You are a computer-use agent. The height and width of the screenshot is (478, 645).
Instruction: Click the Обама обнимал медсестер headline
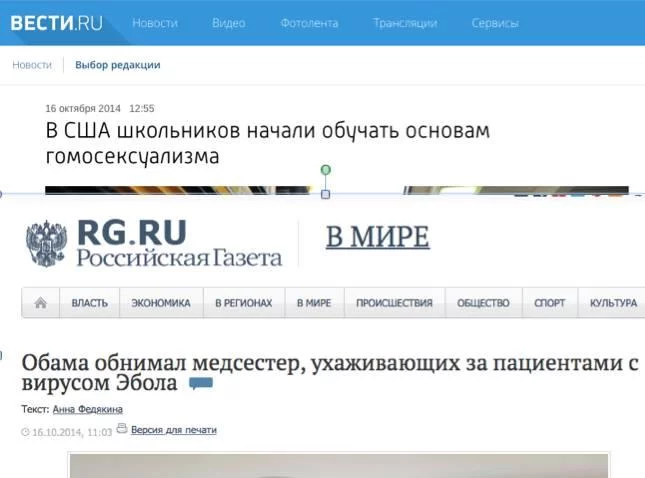pyautogui.click(x=329, y=372)
